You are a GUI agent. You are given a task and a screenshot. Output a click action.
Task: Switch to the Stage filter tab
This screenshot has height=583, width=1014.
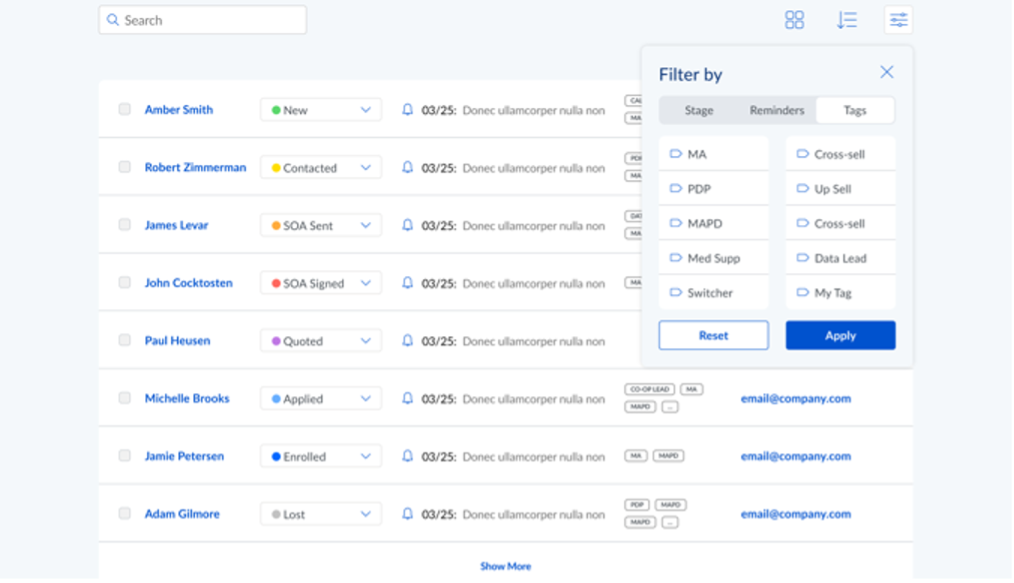[x=699, y=110]
